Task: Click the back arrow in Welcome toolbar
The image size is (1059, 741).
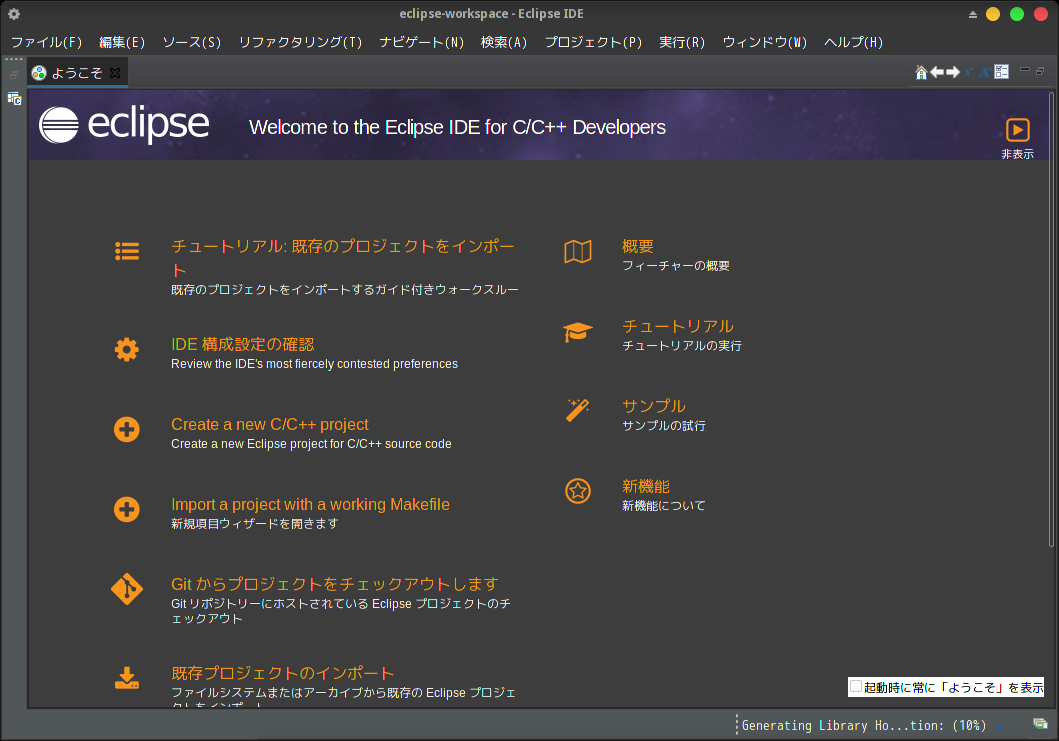Action: pyautogui.click(x=937, y=72)
